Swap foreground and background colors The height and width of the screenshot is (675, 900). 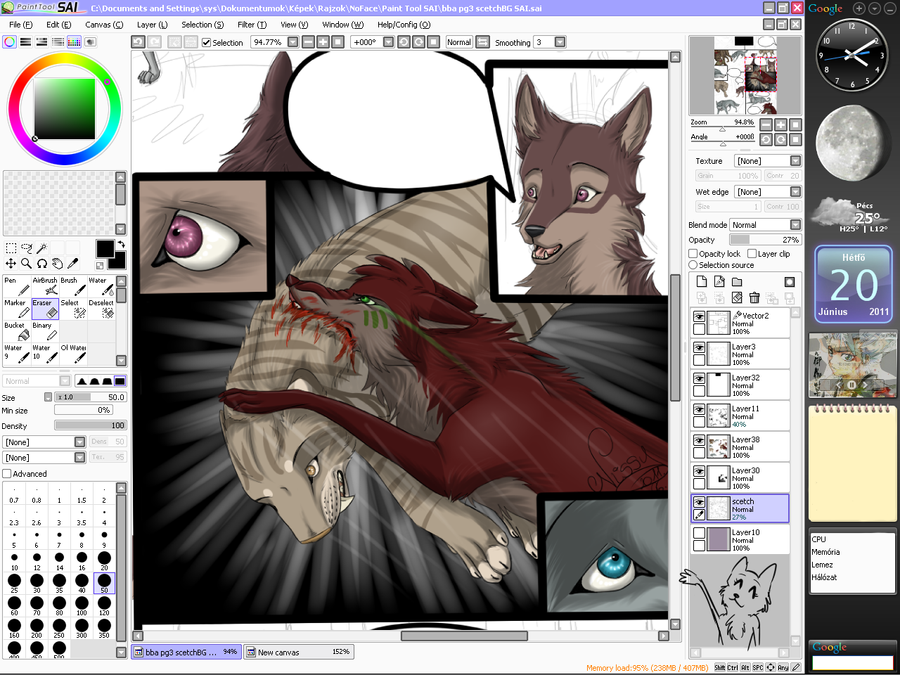121,245
